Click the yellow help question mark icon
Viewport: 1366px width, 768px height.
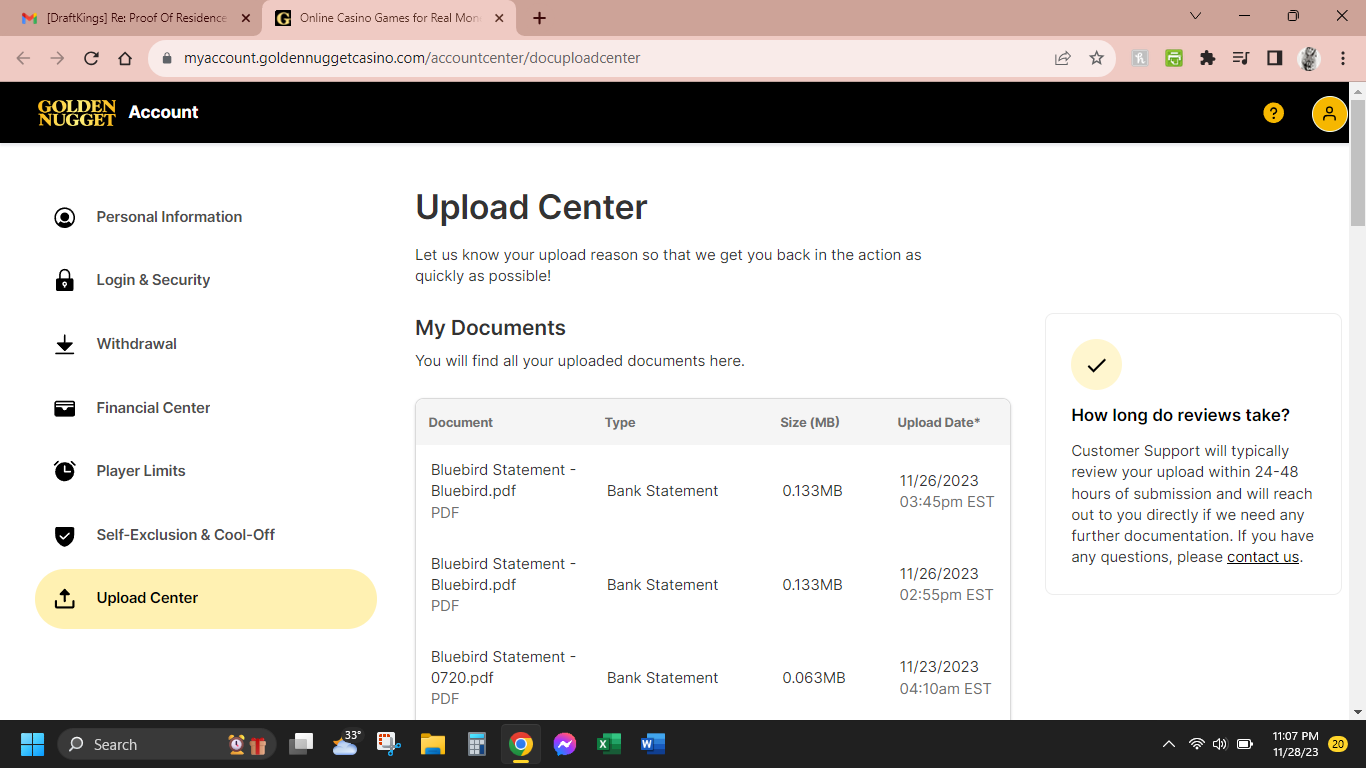(1273, 113)
